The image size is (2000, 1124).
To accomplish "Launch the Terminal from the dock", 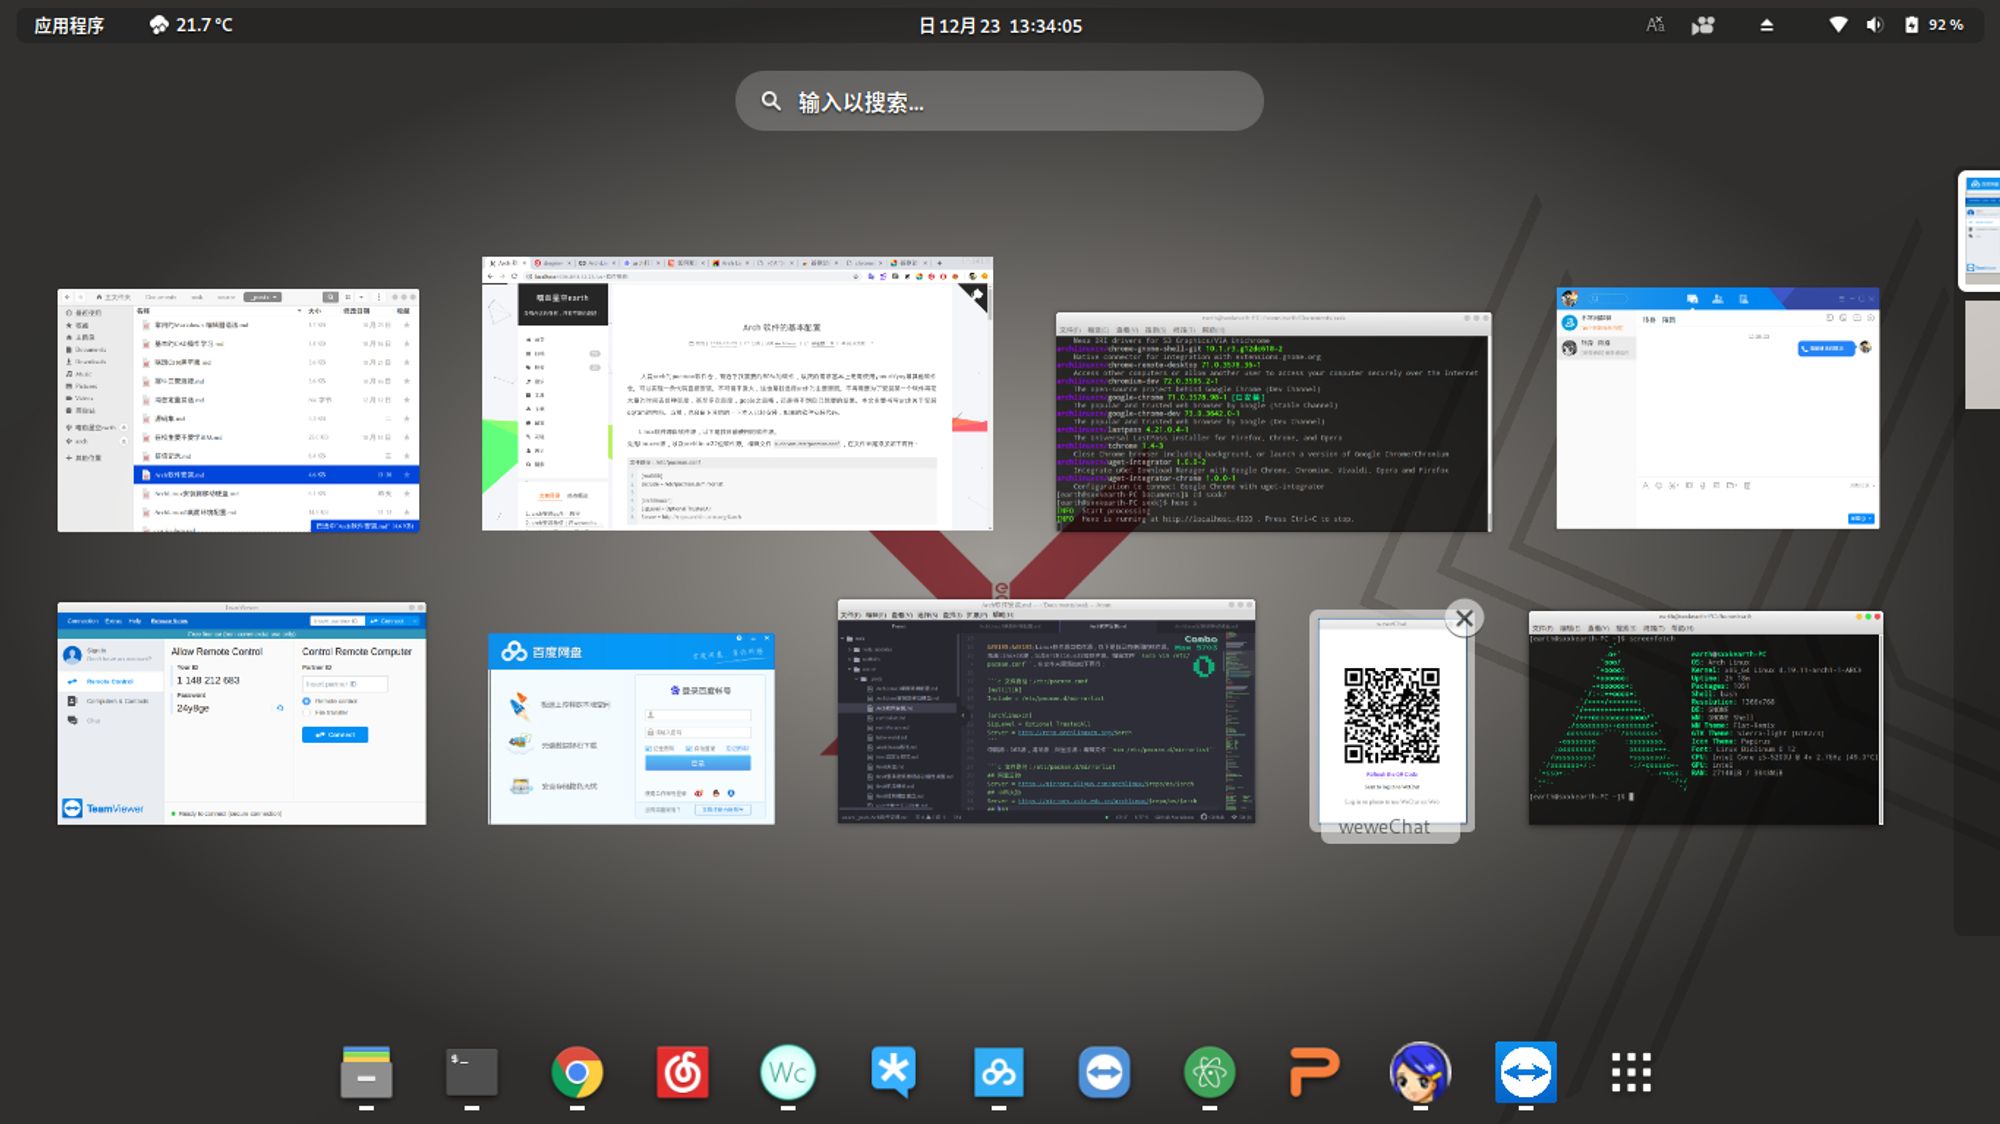I will tap(471, 1073).
